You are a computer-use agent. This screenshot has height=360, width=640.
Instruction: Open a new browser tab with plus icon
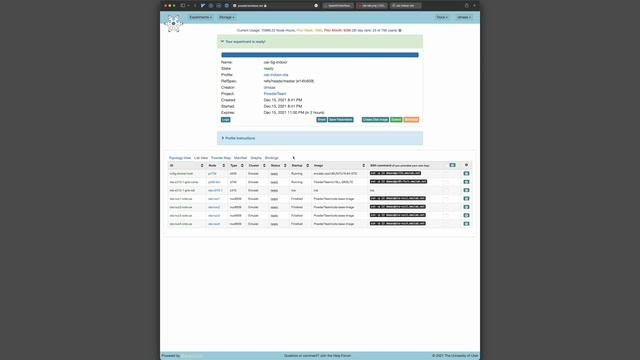tap(474, 6)
